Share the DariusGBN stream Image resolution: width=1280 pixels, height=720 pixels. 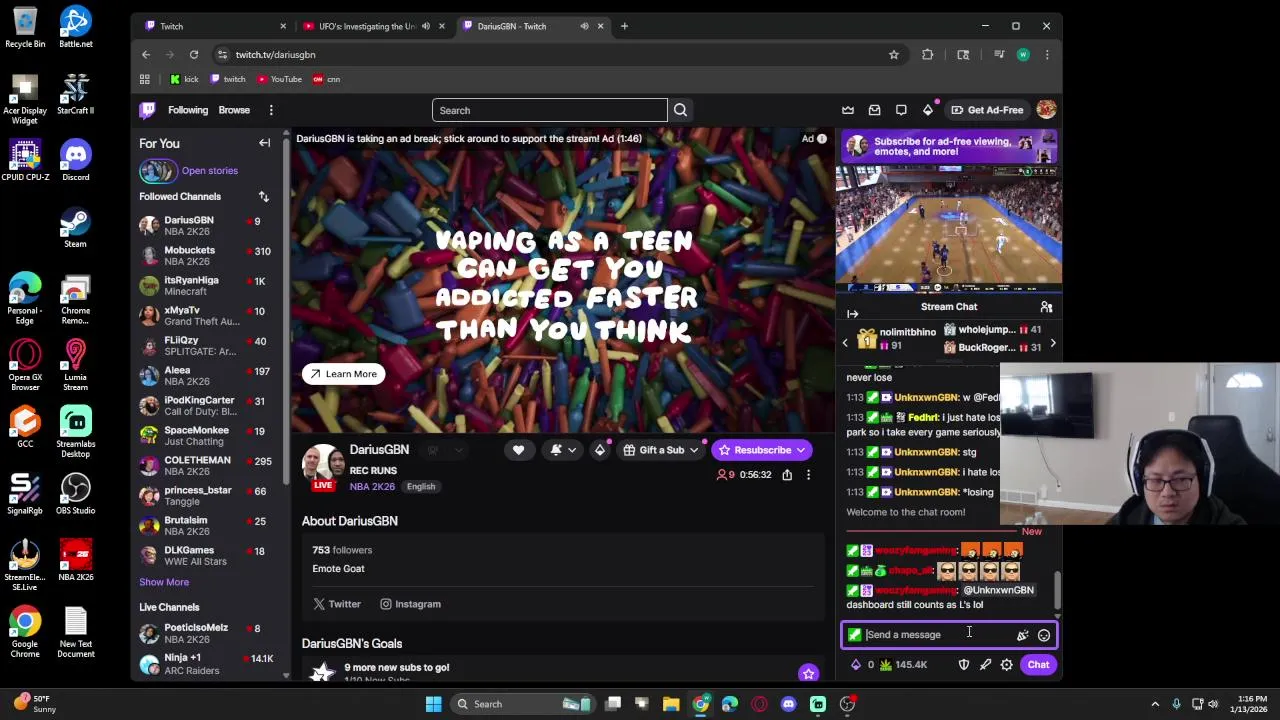pos(787,475)
